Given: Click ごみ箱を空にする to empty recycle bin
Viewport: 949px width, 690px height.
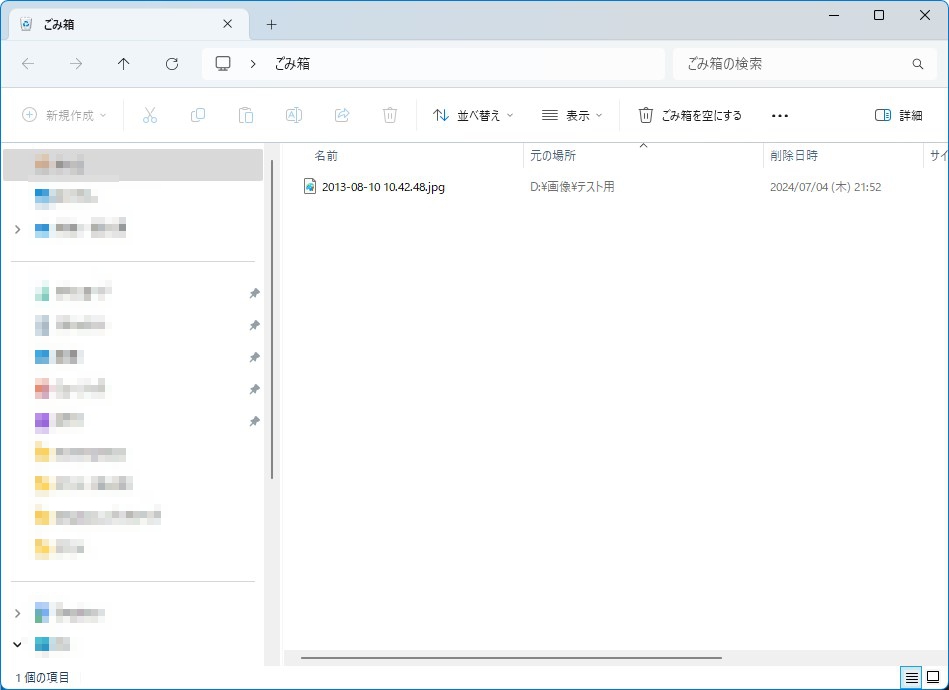Looking at the screenshot, I should coord(690,115).
